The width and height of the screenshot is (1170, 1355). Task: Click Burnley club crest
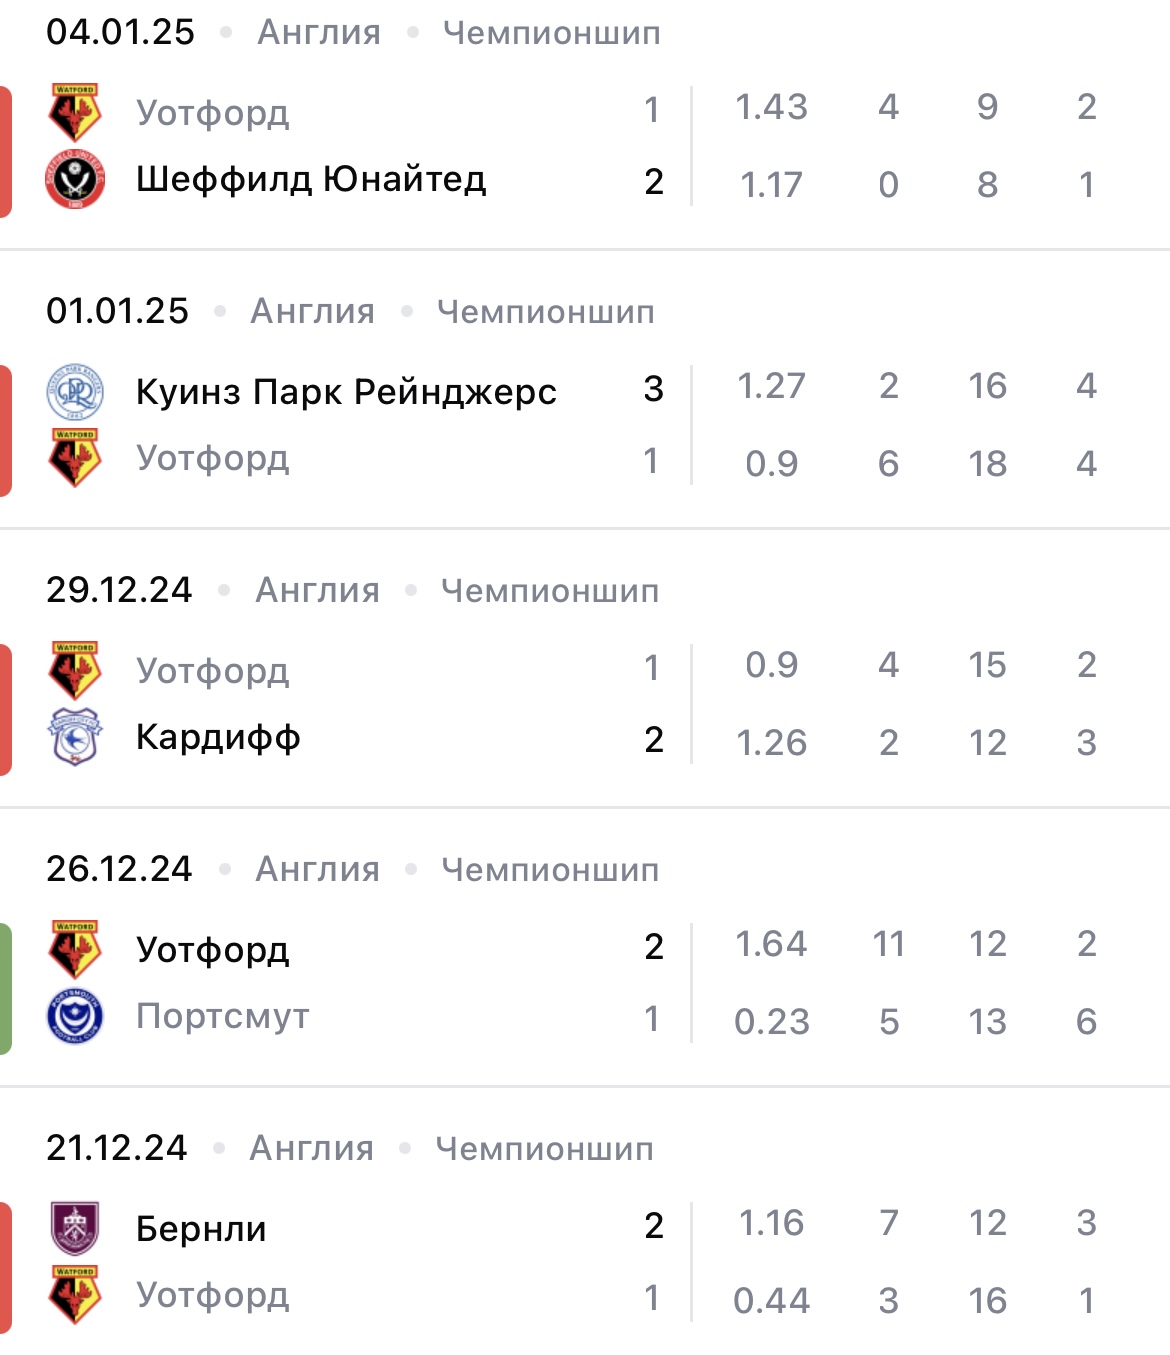tap(75, 1227)
